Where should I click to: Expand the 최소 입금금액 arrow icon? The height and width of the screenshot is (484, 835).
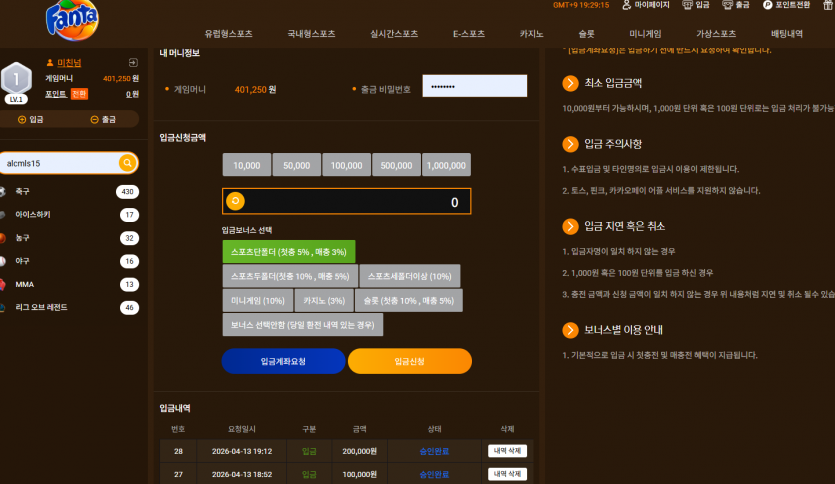click(x=570, y=83)
